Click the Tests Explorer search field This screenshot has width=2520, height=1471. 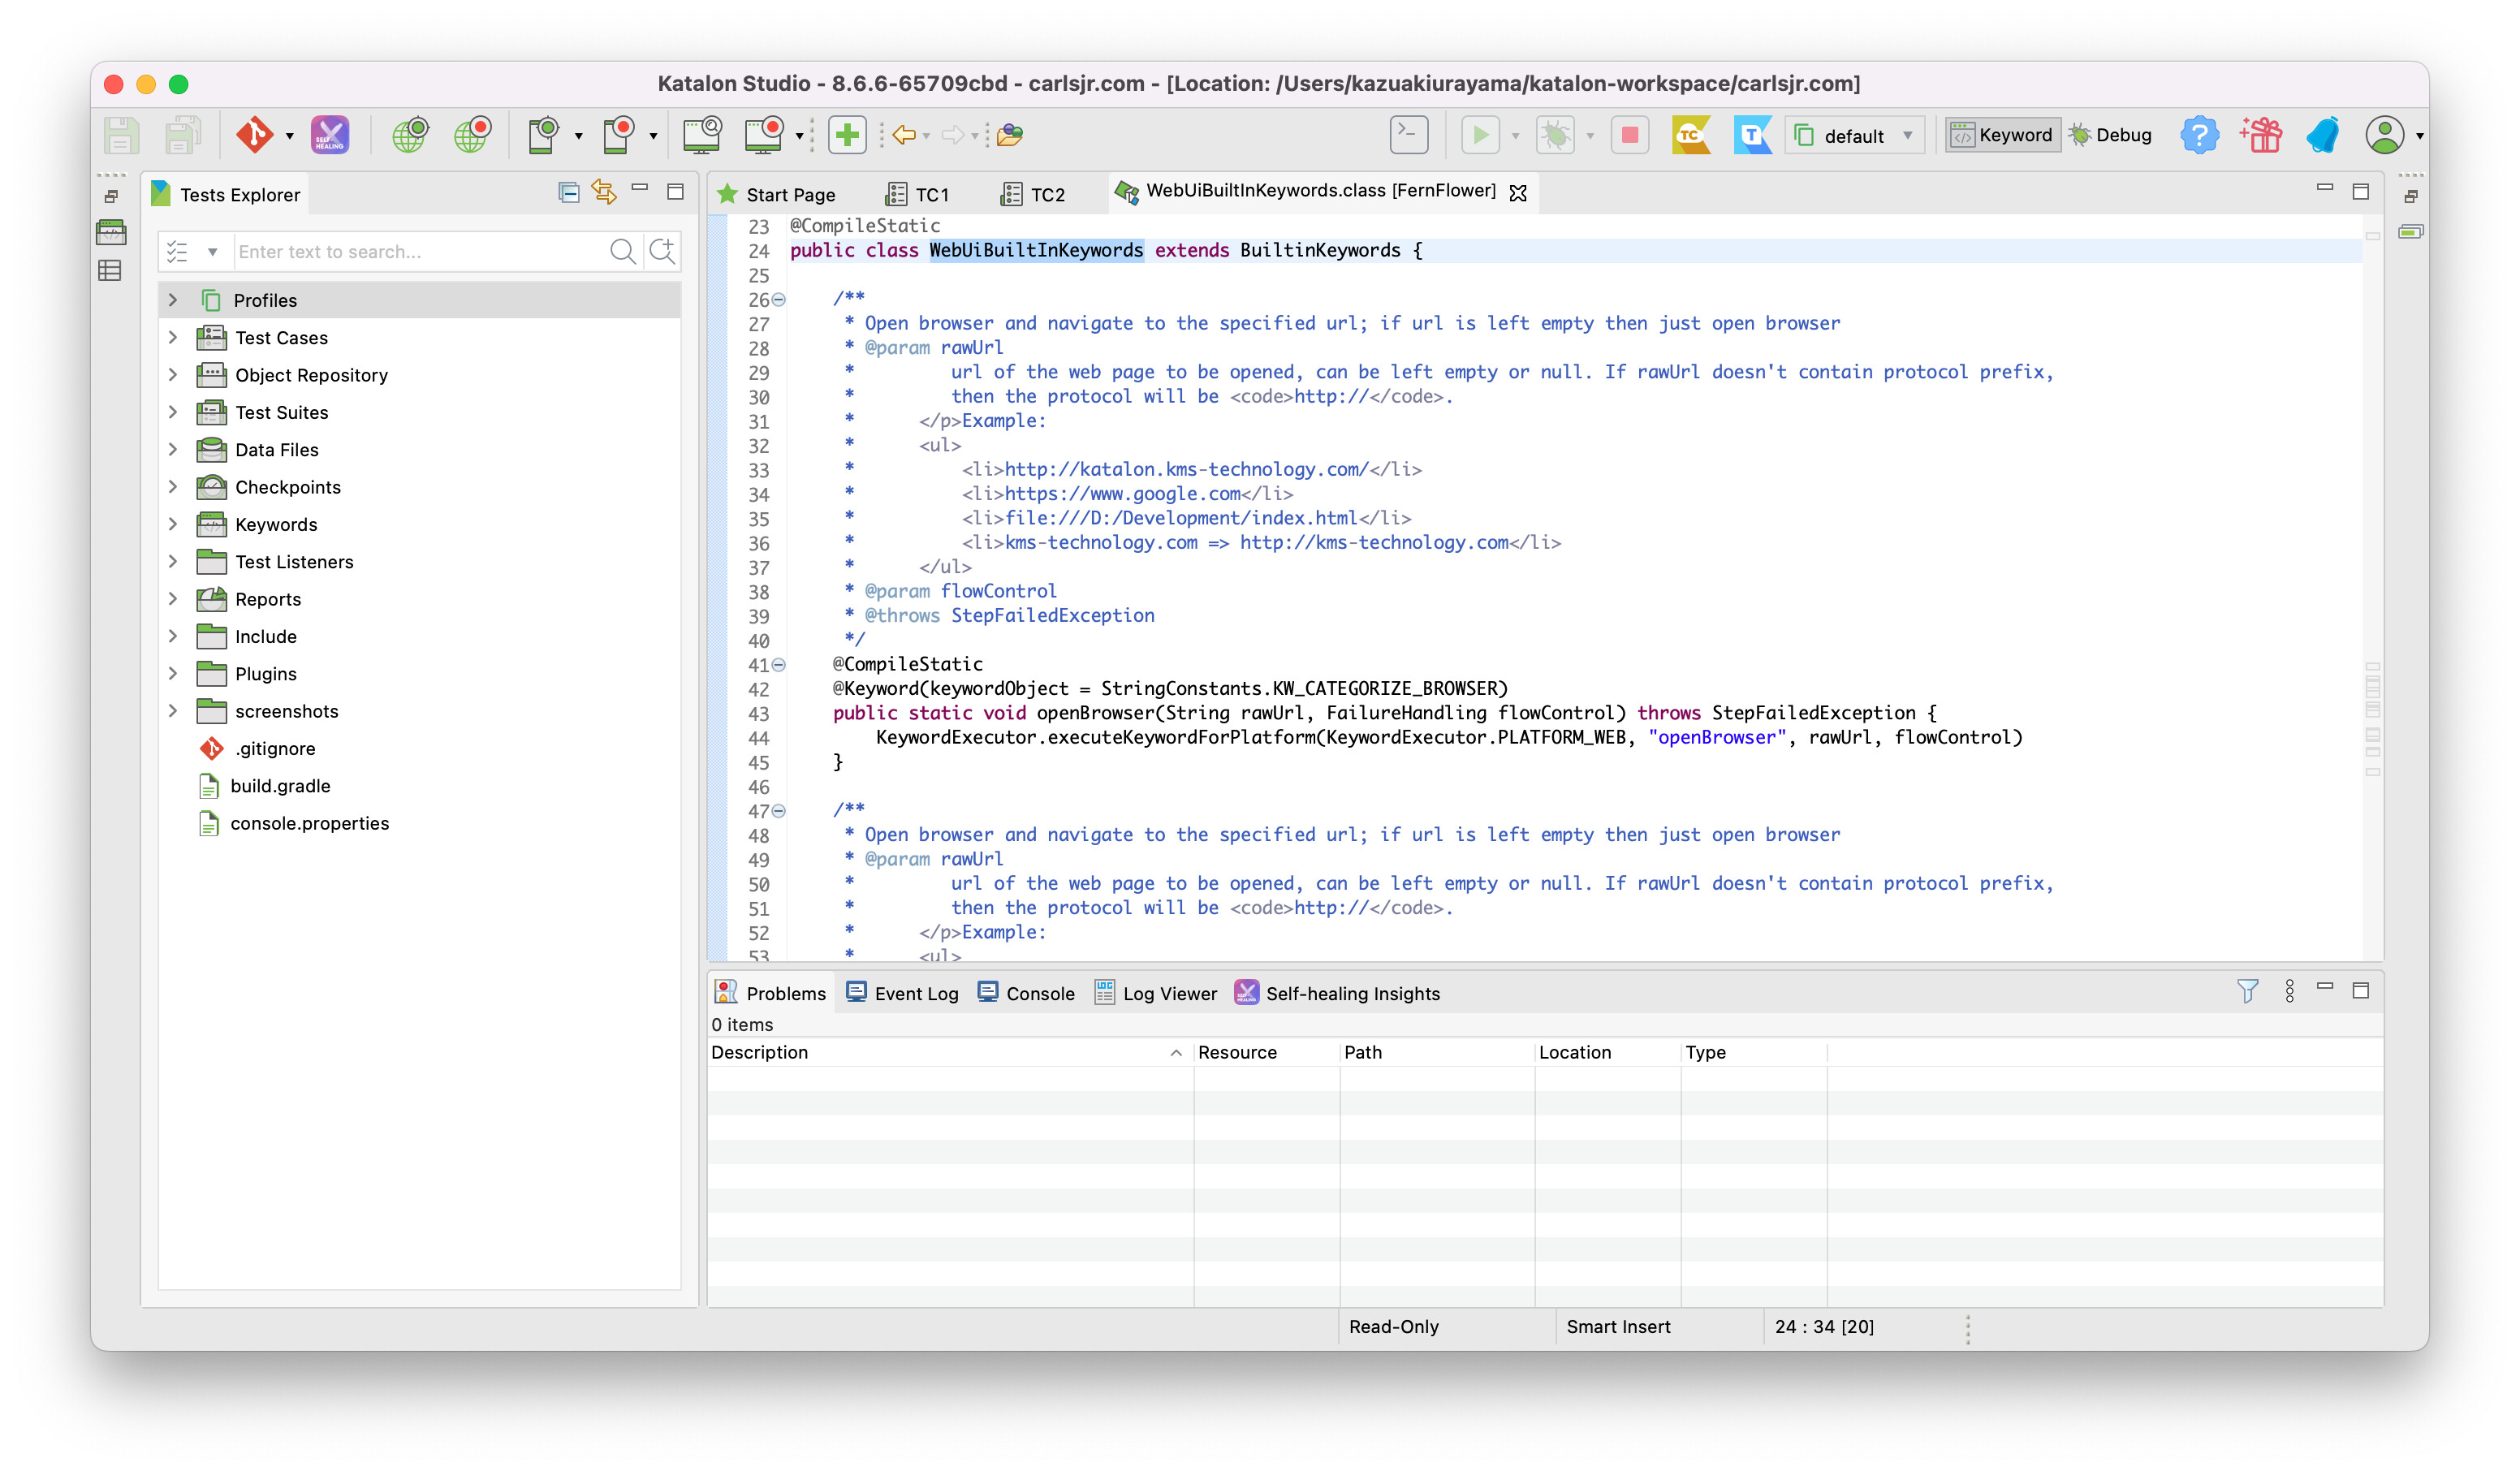point(418,252)
